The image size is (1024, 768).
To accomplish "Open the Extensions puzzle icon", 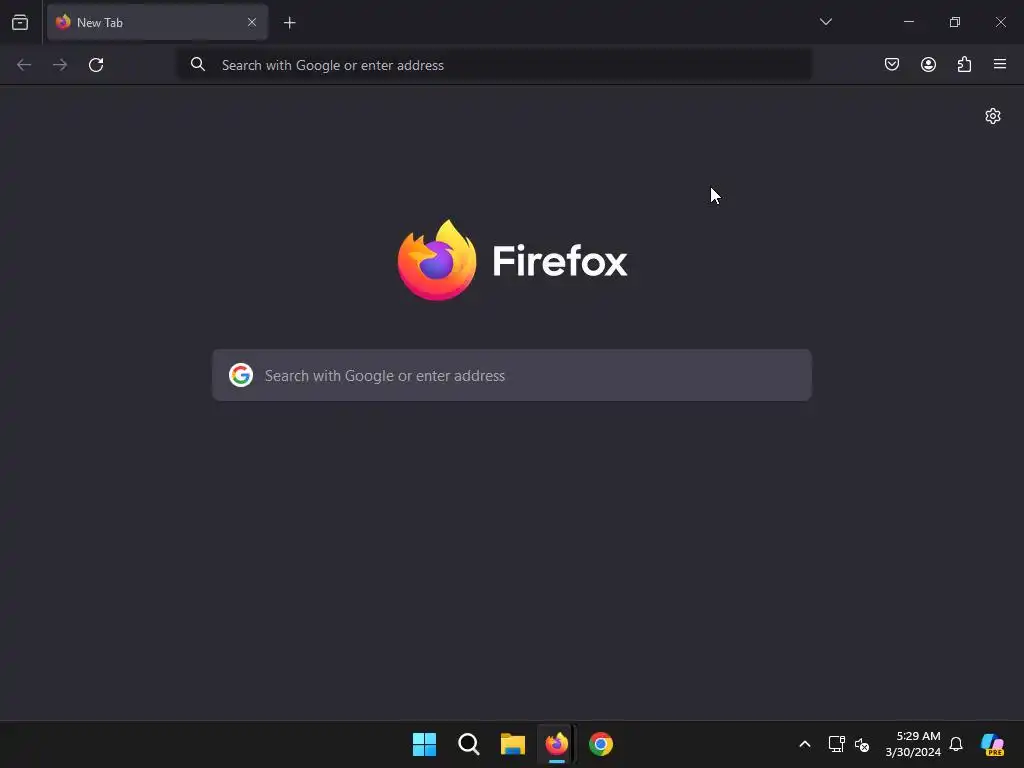I will [x=964, y=64].
